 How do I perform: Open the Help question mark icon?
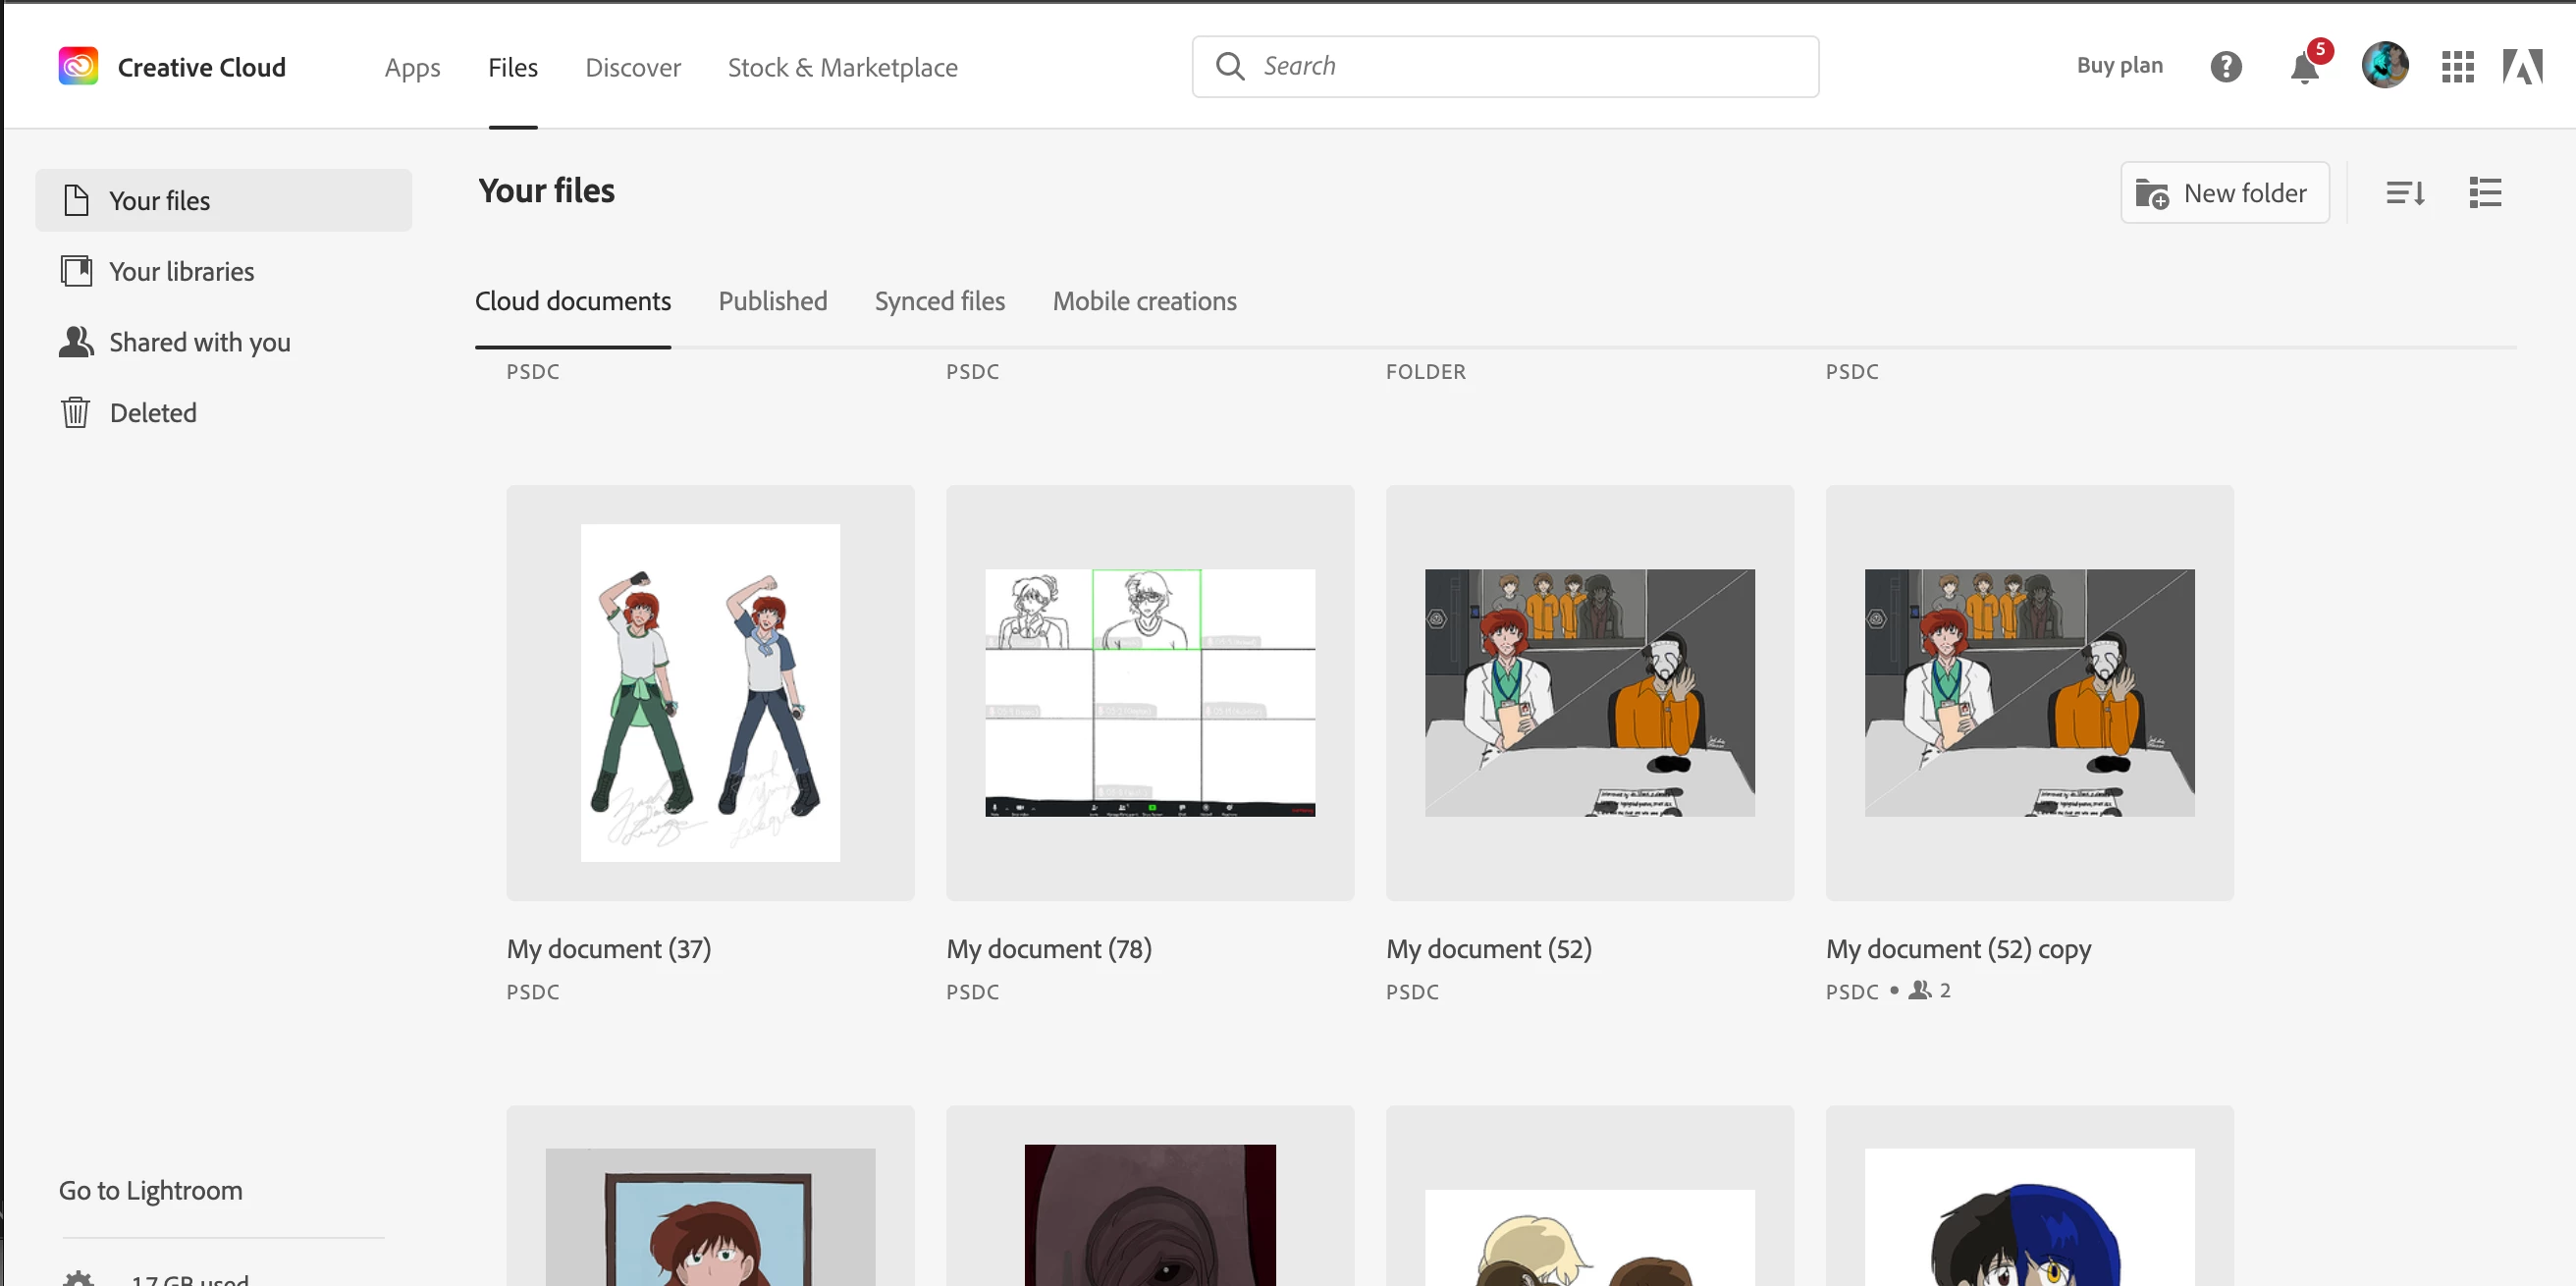(x=2225, y=67)
